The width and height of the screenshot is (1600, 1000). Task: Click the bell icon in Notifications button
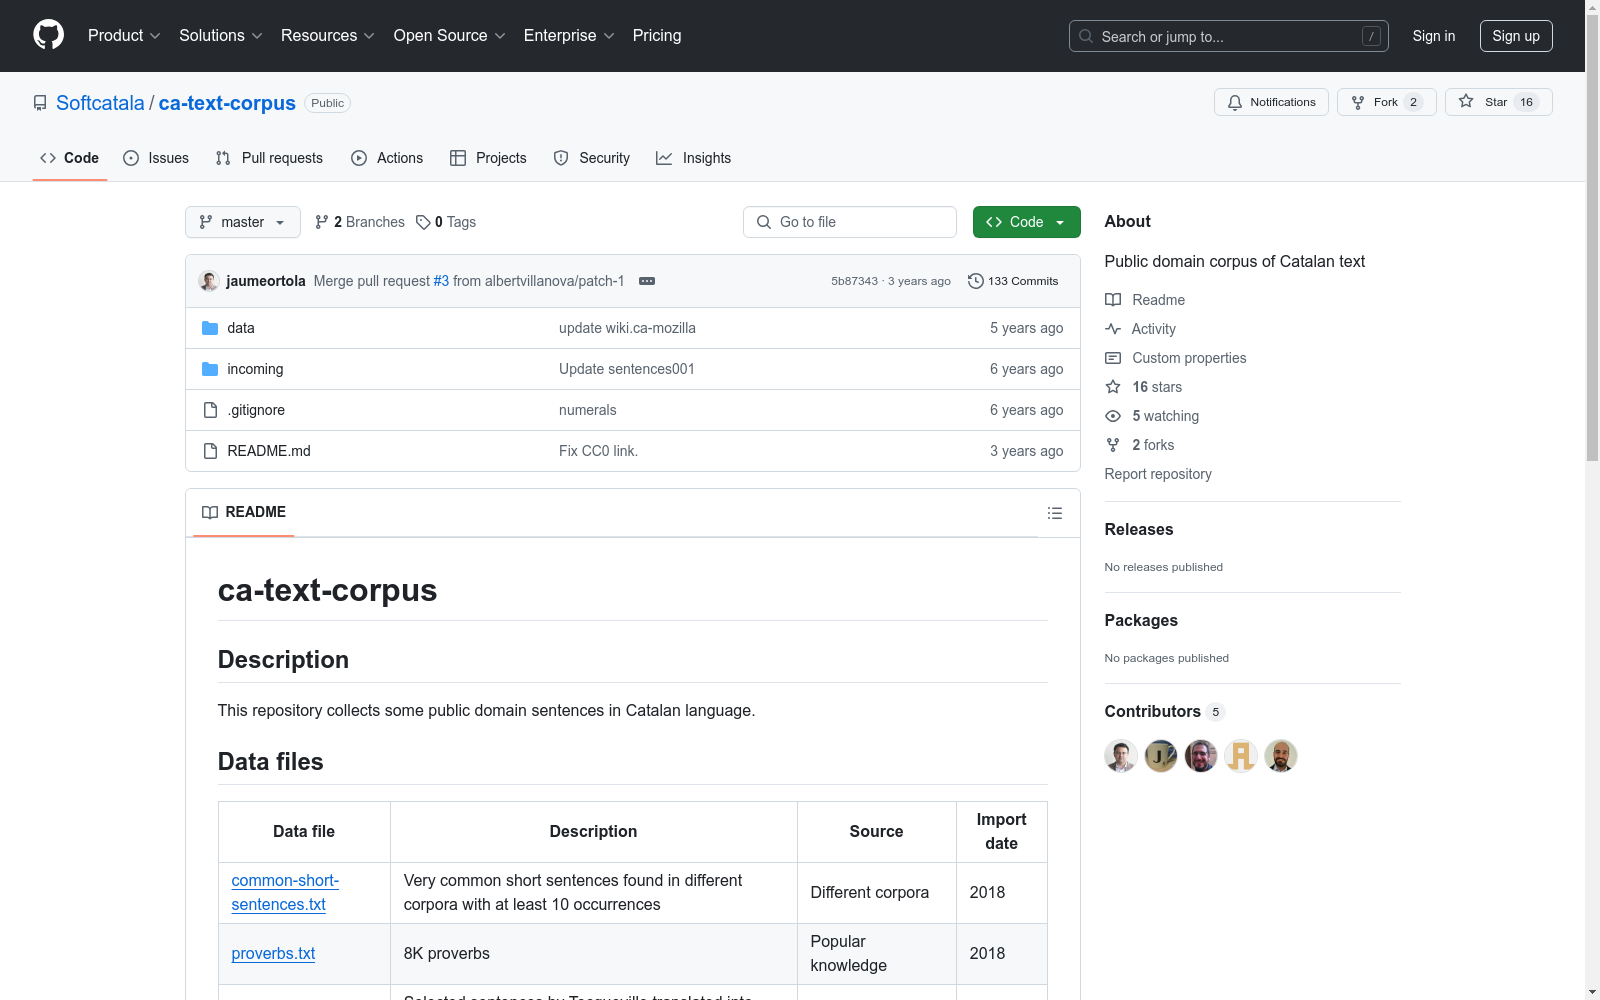coord(1235,102)
